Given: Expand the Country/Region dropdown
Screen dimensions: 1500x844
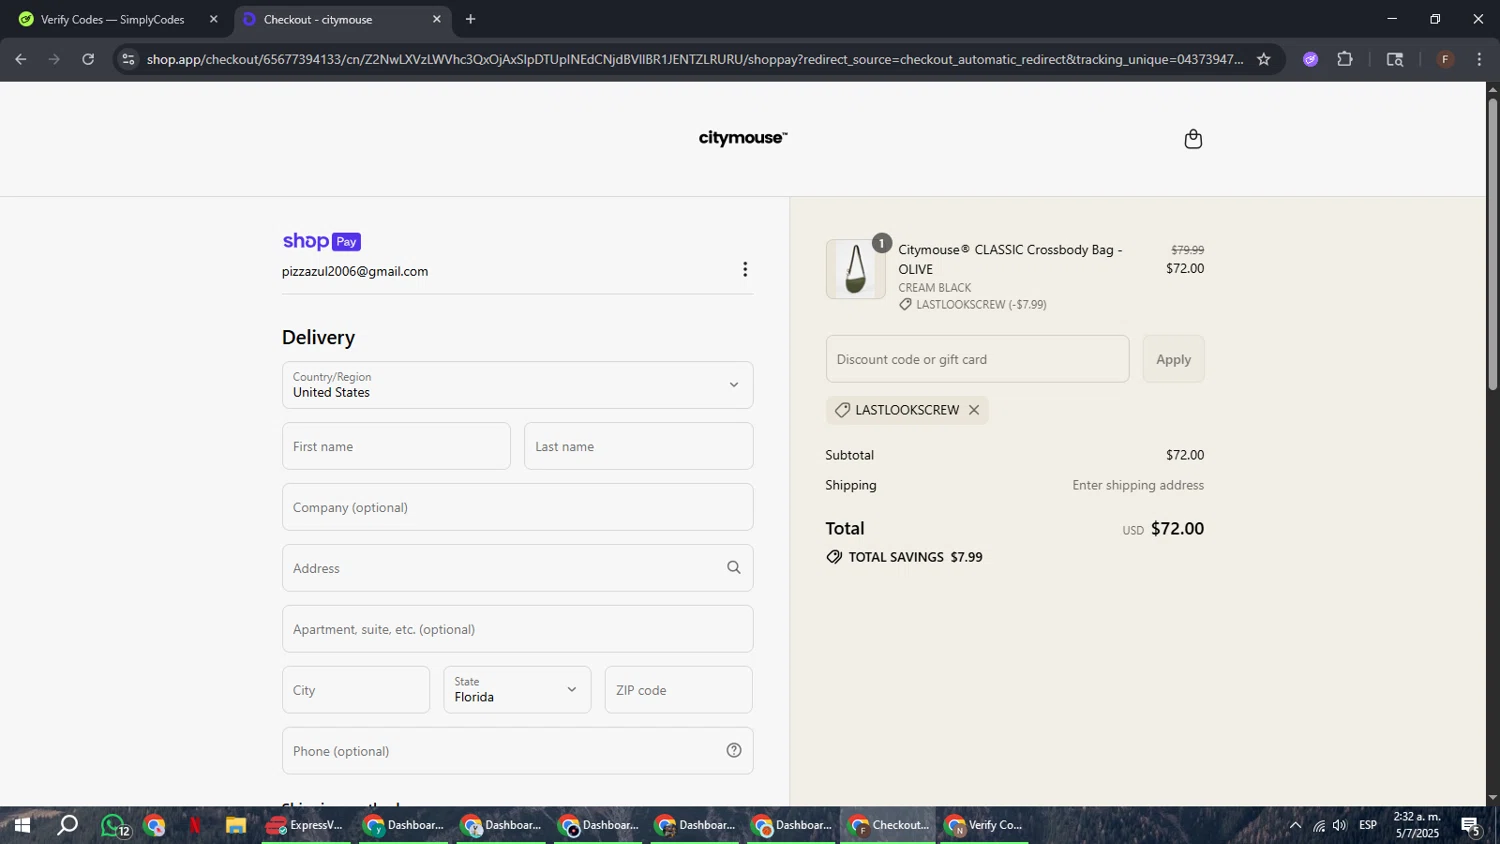Looking at the screenshot, I should 518,385.
